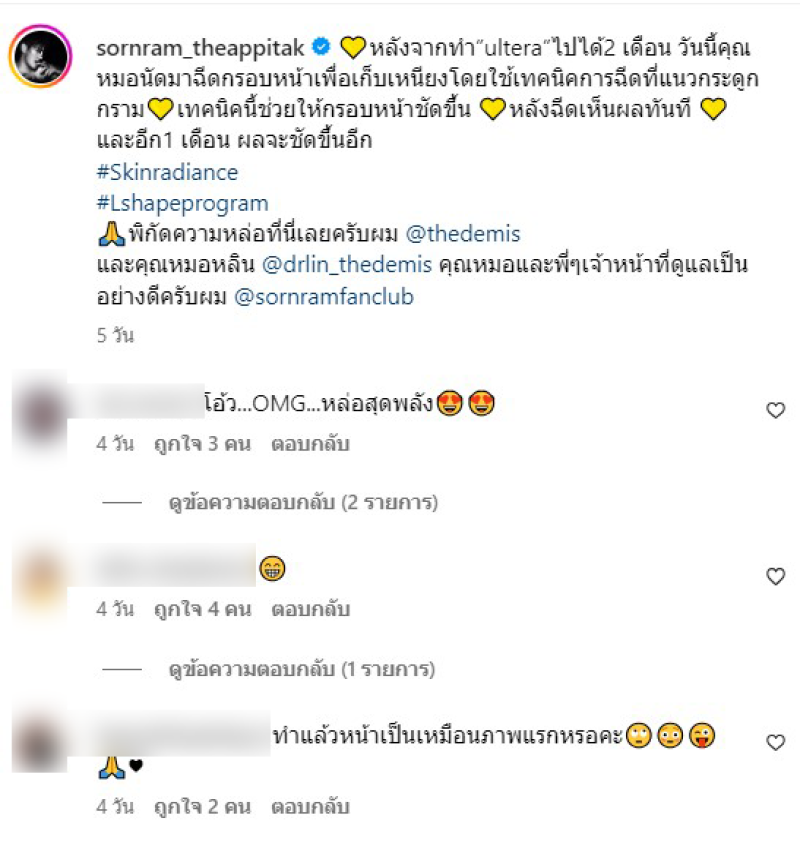The width and height of the screenshot is (800, 859).
Task: Expand the 1 reply under emoji comment
Action: pos(301,668)
